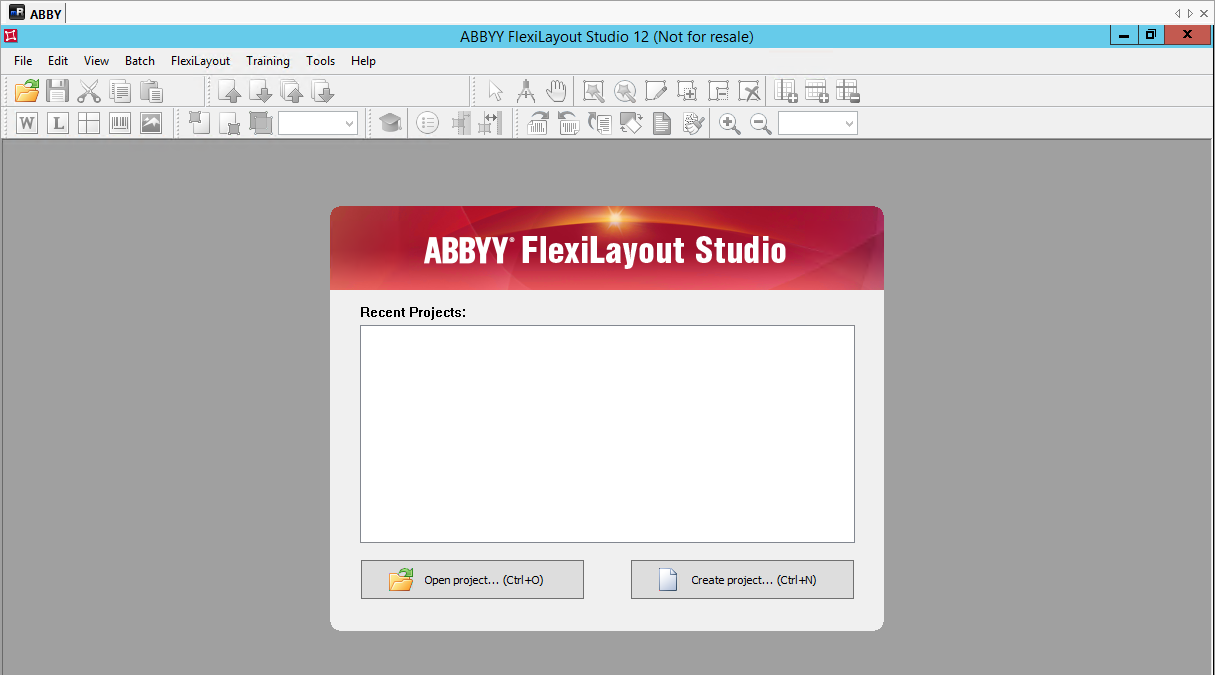
Task: Click inside the Recent Projects list box
Action: pos(607,434)
